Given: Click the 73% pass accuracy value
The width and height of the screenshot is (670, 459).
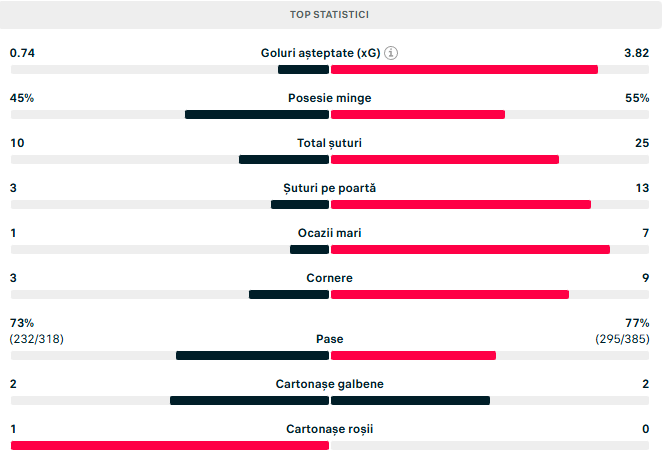Looking at the screenshot, I should (22, 323).
